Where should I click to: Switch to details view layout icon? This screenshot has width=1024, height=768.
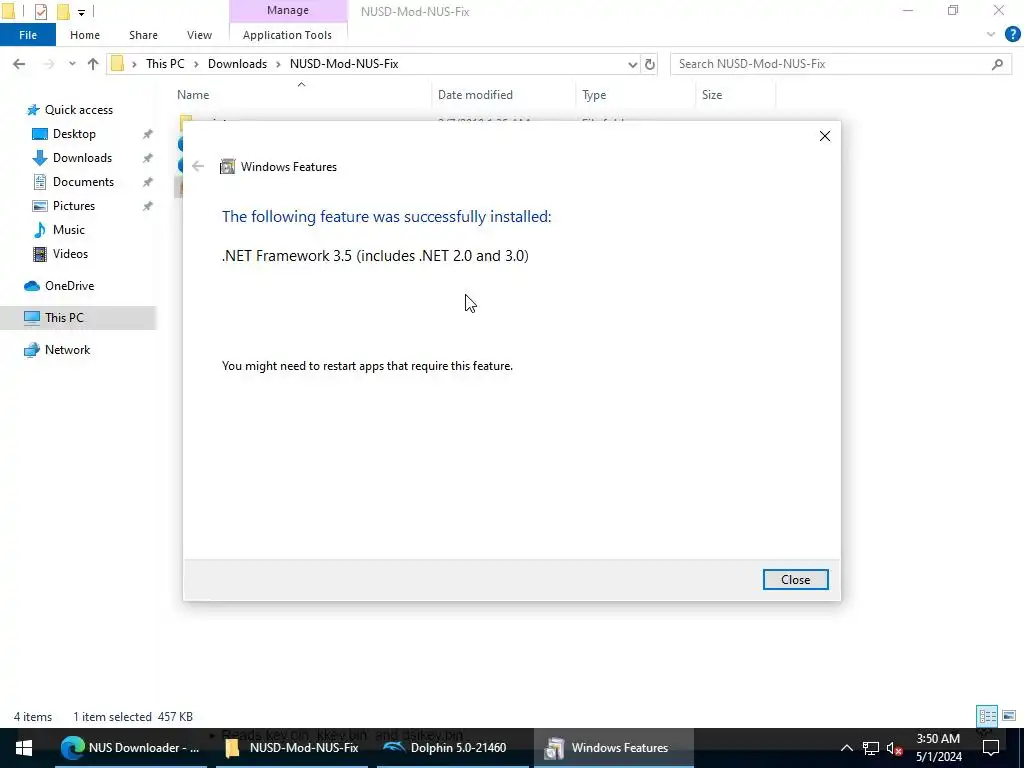click(987, 716)
